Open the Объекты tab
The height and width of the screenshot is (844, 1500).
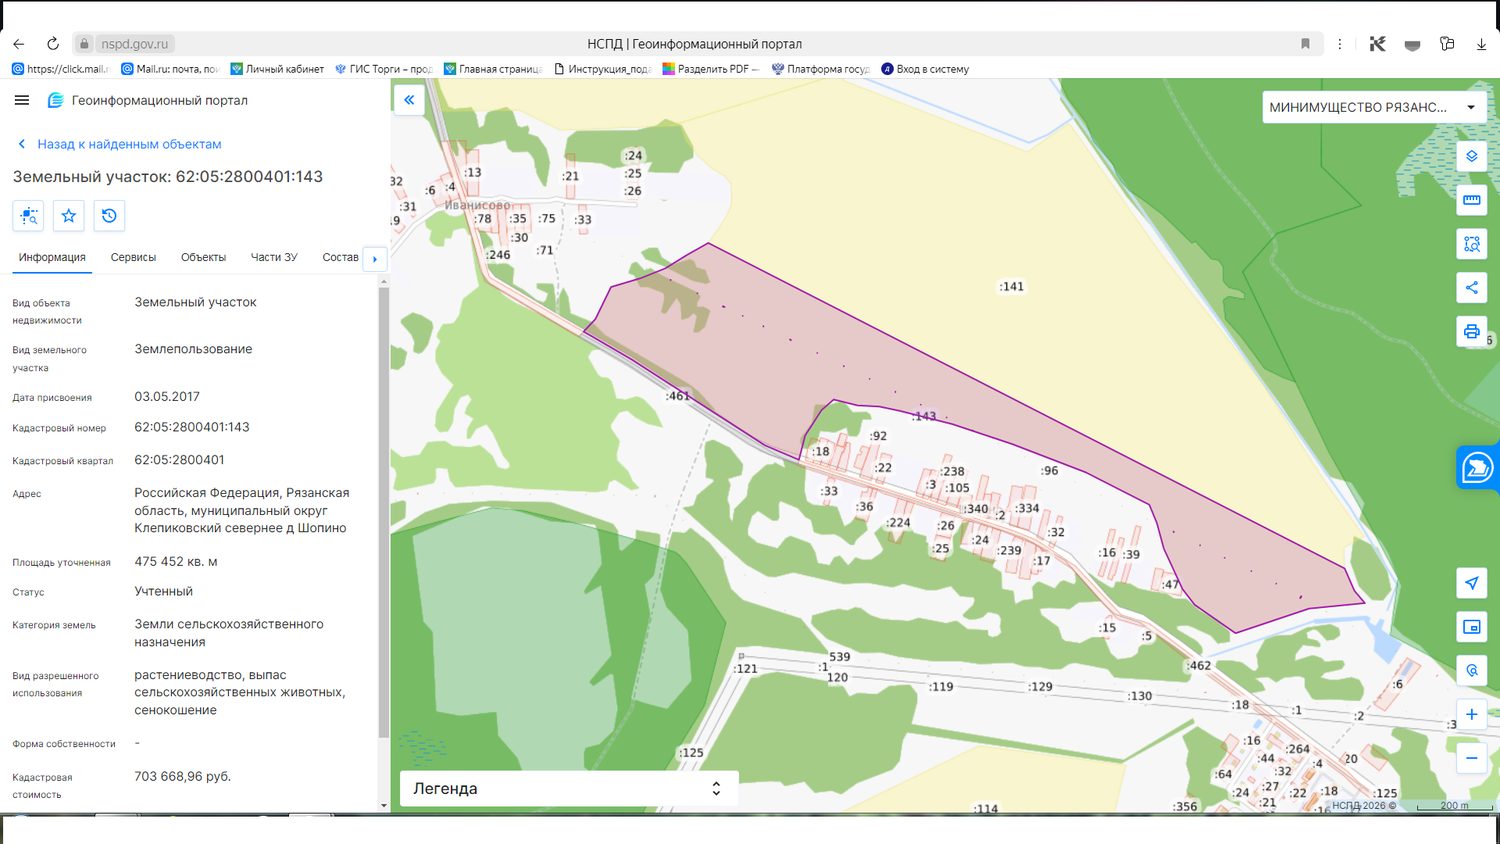203,257
